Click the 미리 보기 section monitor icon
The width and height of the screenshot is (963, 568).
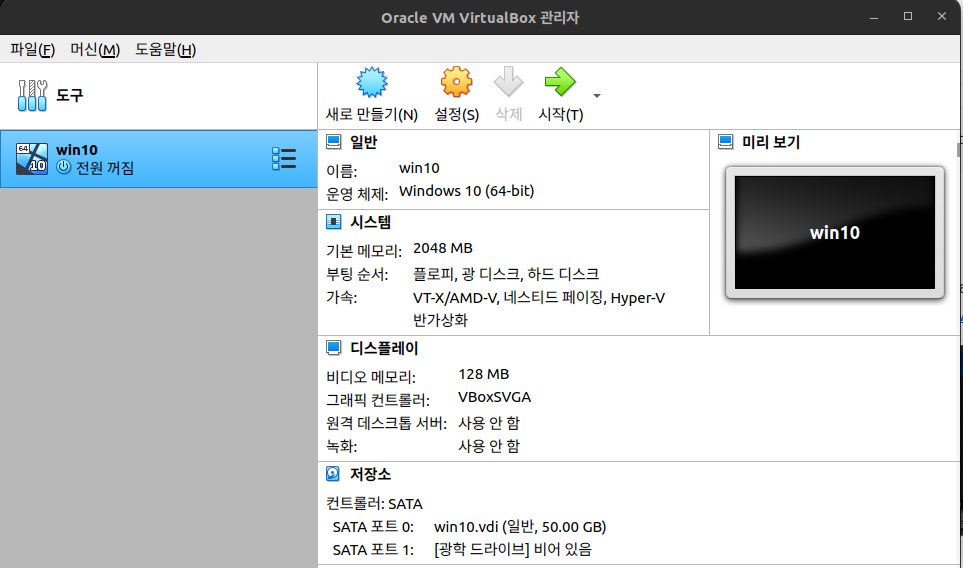coord(725,142)
